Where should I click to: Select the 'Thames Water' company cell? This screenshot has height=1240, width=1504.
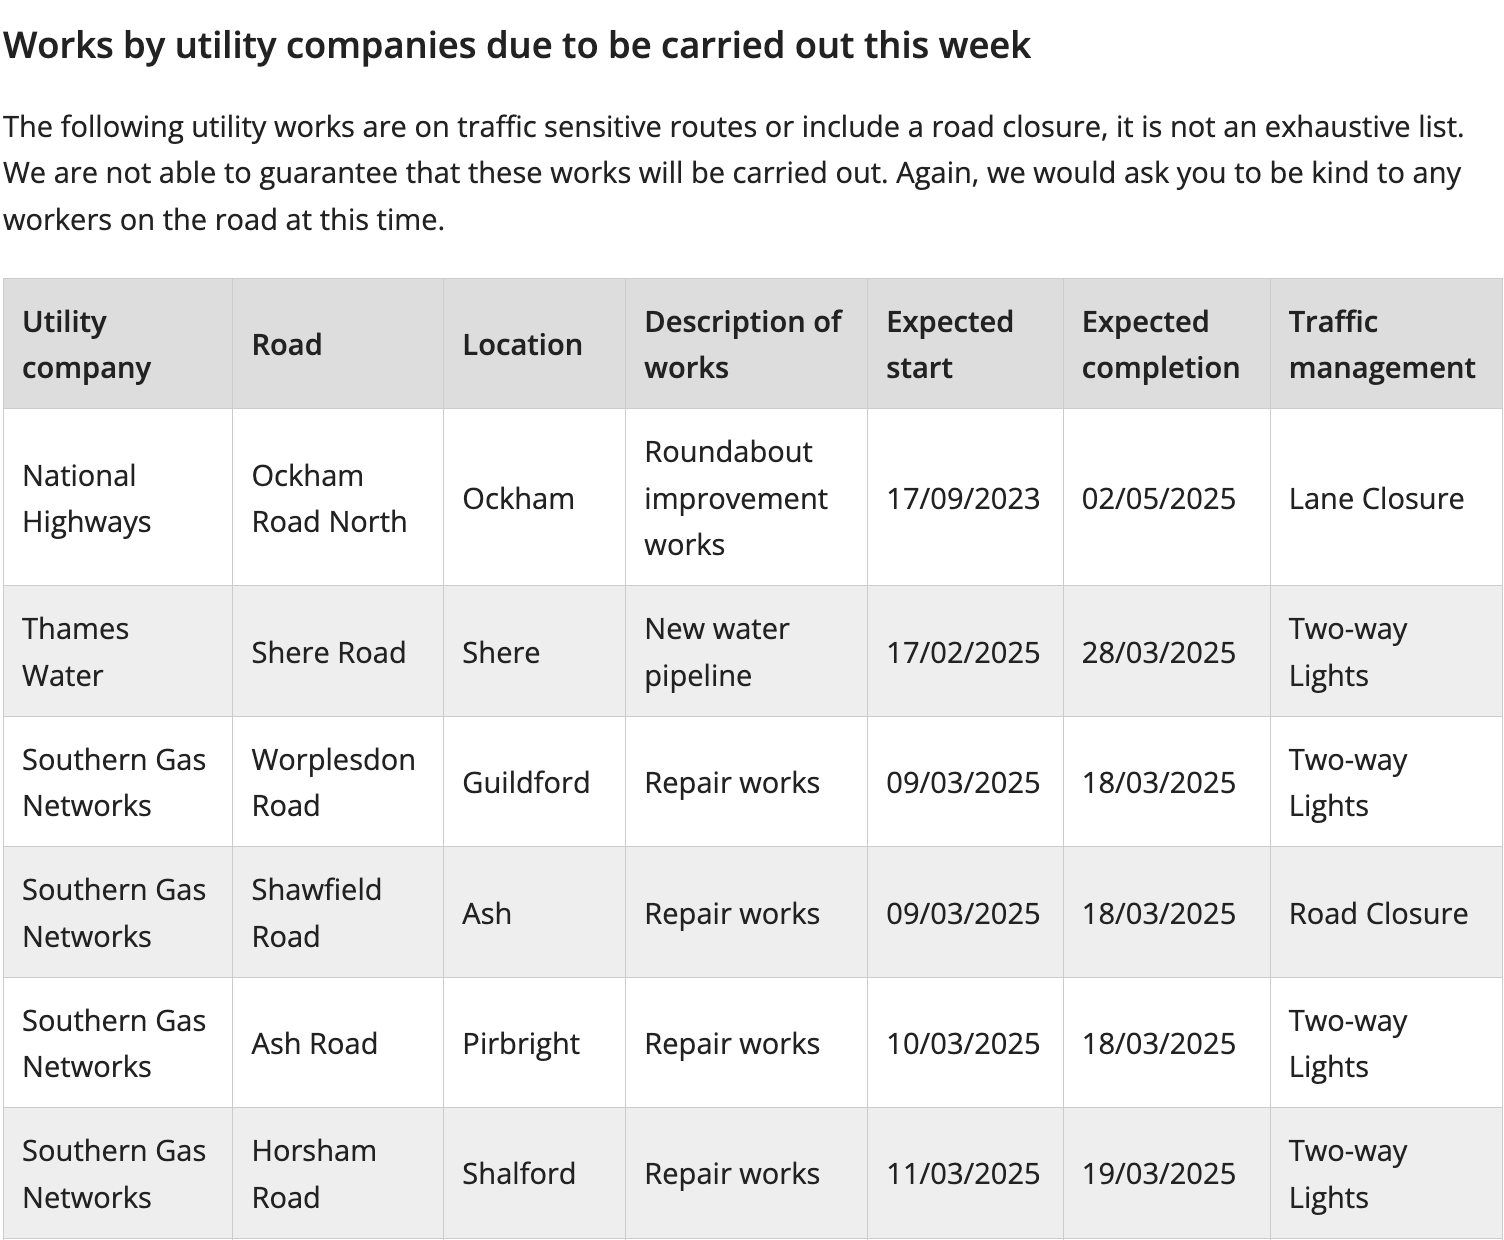pos(118,652)
